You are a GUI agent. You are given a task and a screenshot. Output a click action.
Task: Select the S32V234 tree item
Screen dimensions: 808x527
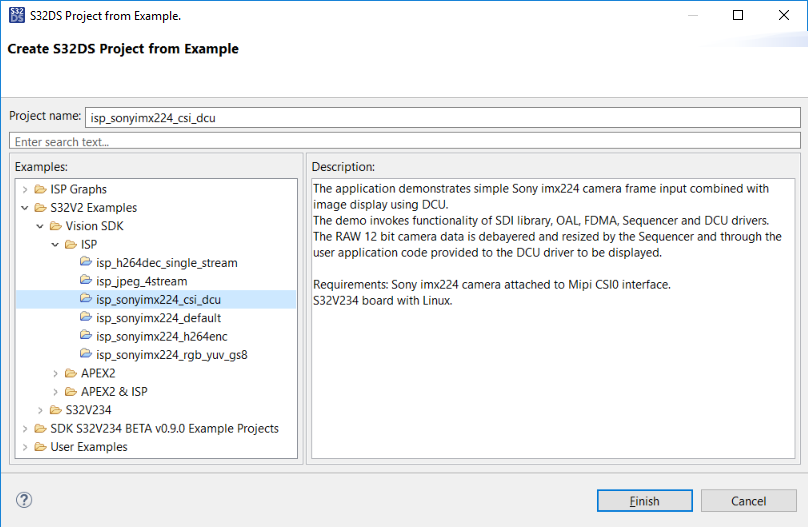[88, 410]
